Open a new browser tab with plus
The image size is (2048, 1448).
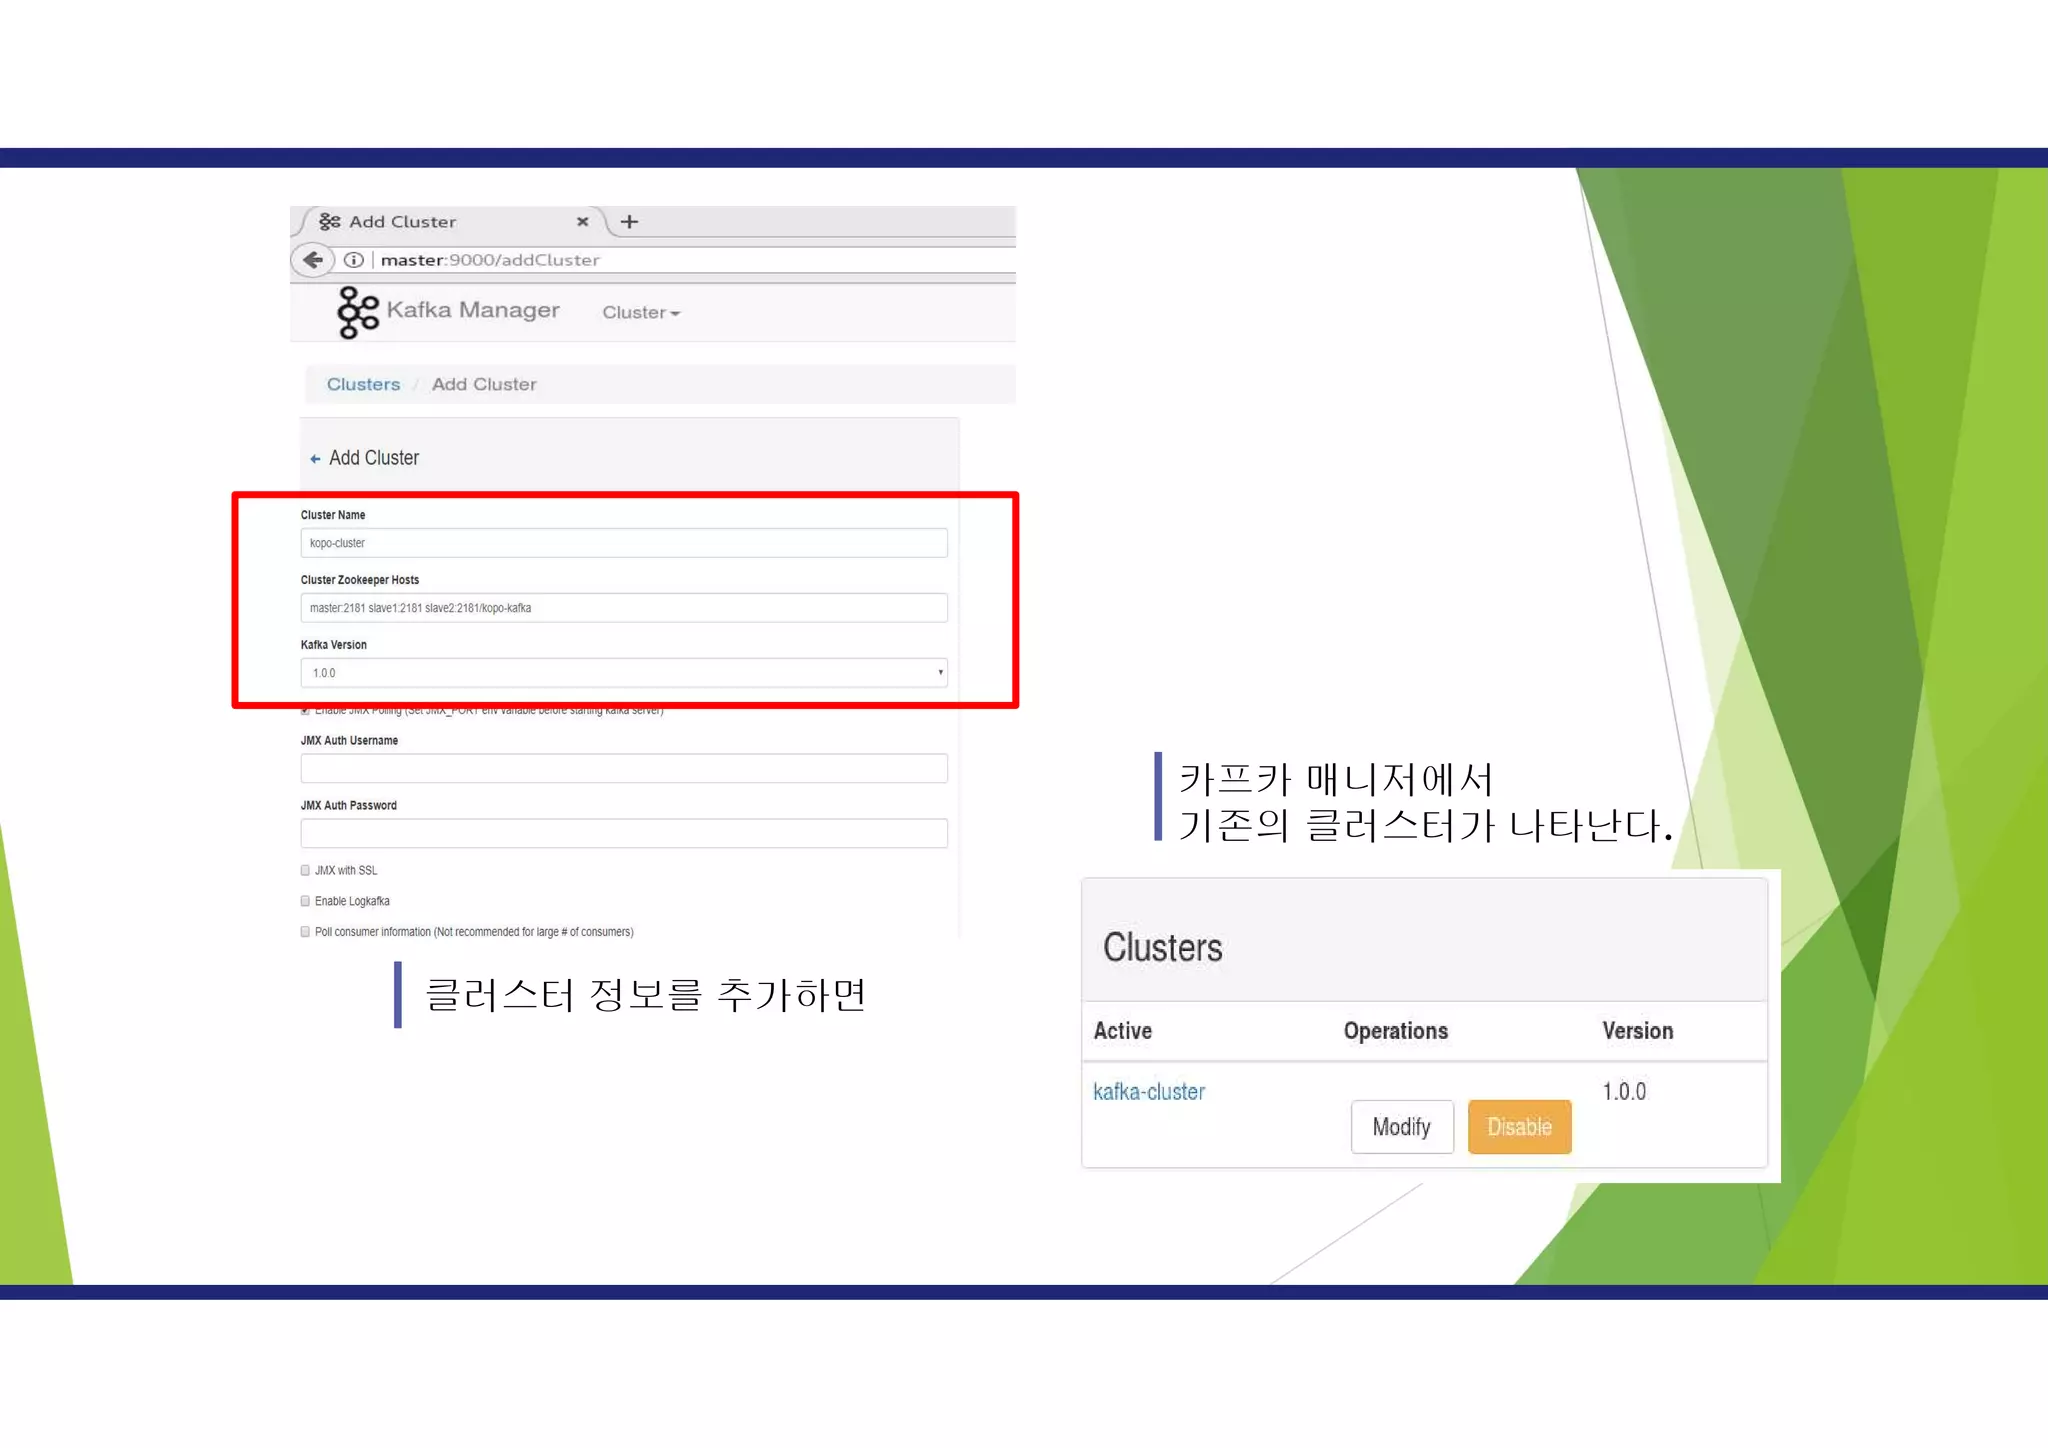[629, 222]
